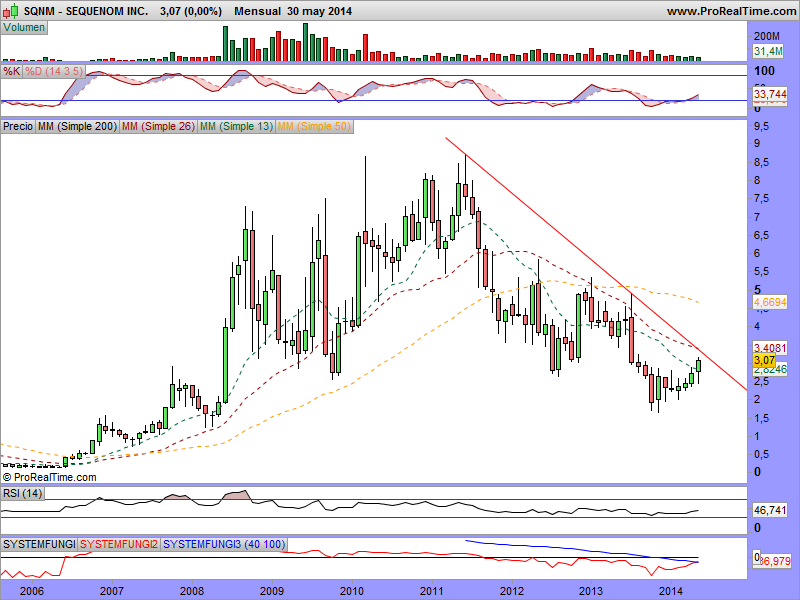This screenshot has width=800, height=600.
Task: Select the 6,5 price axis value
Action: 762,235
